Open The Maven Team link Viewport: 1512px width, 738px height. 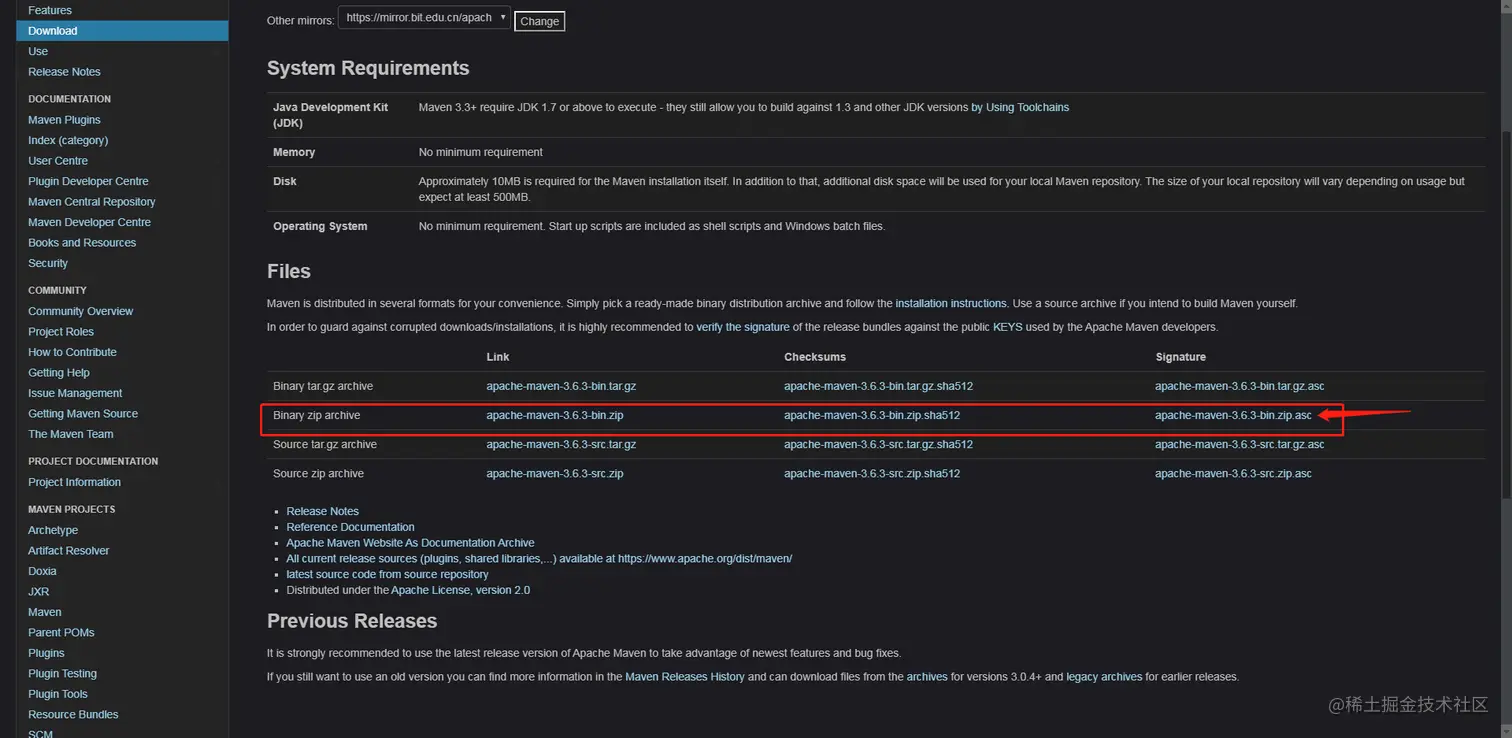(70, 434)
